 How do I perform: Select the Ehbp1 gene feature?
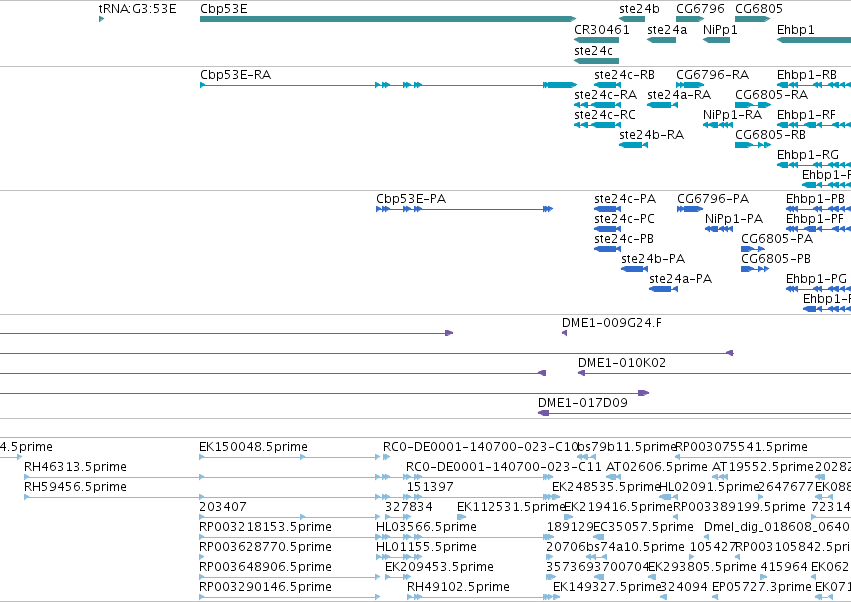tap(814, 40)
